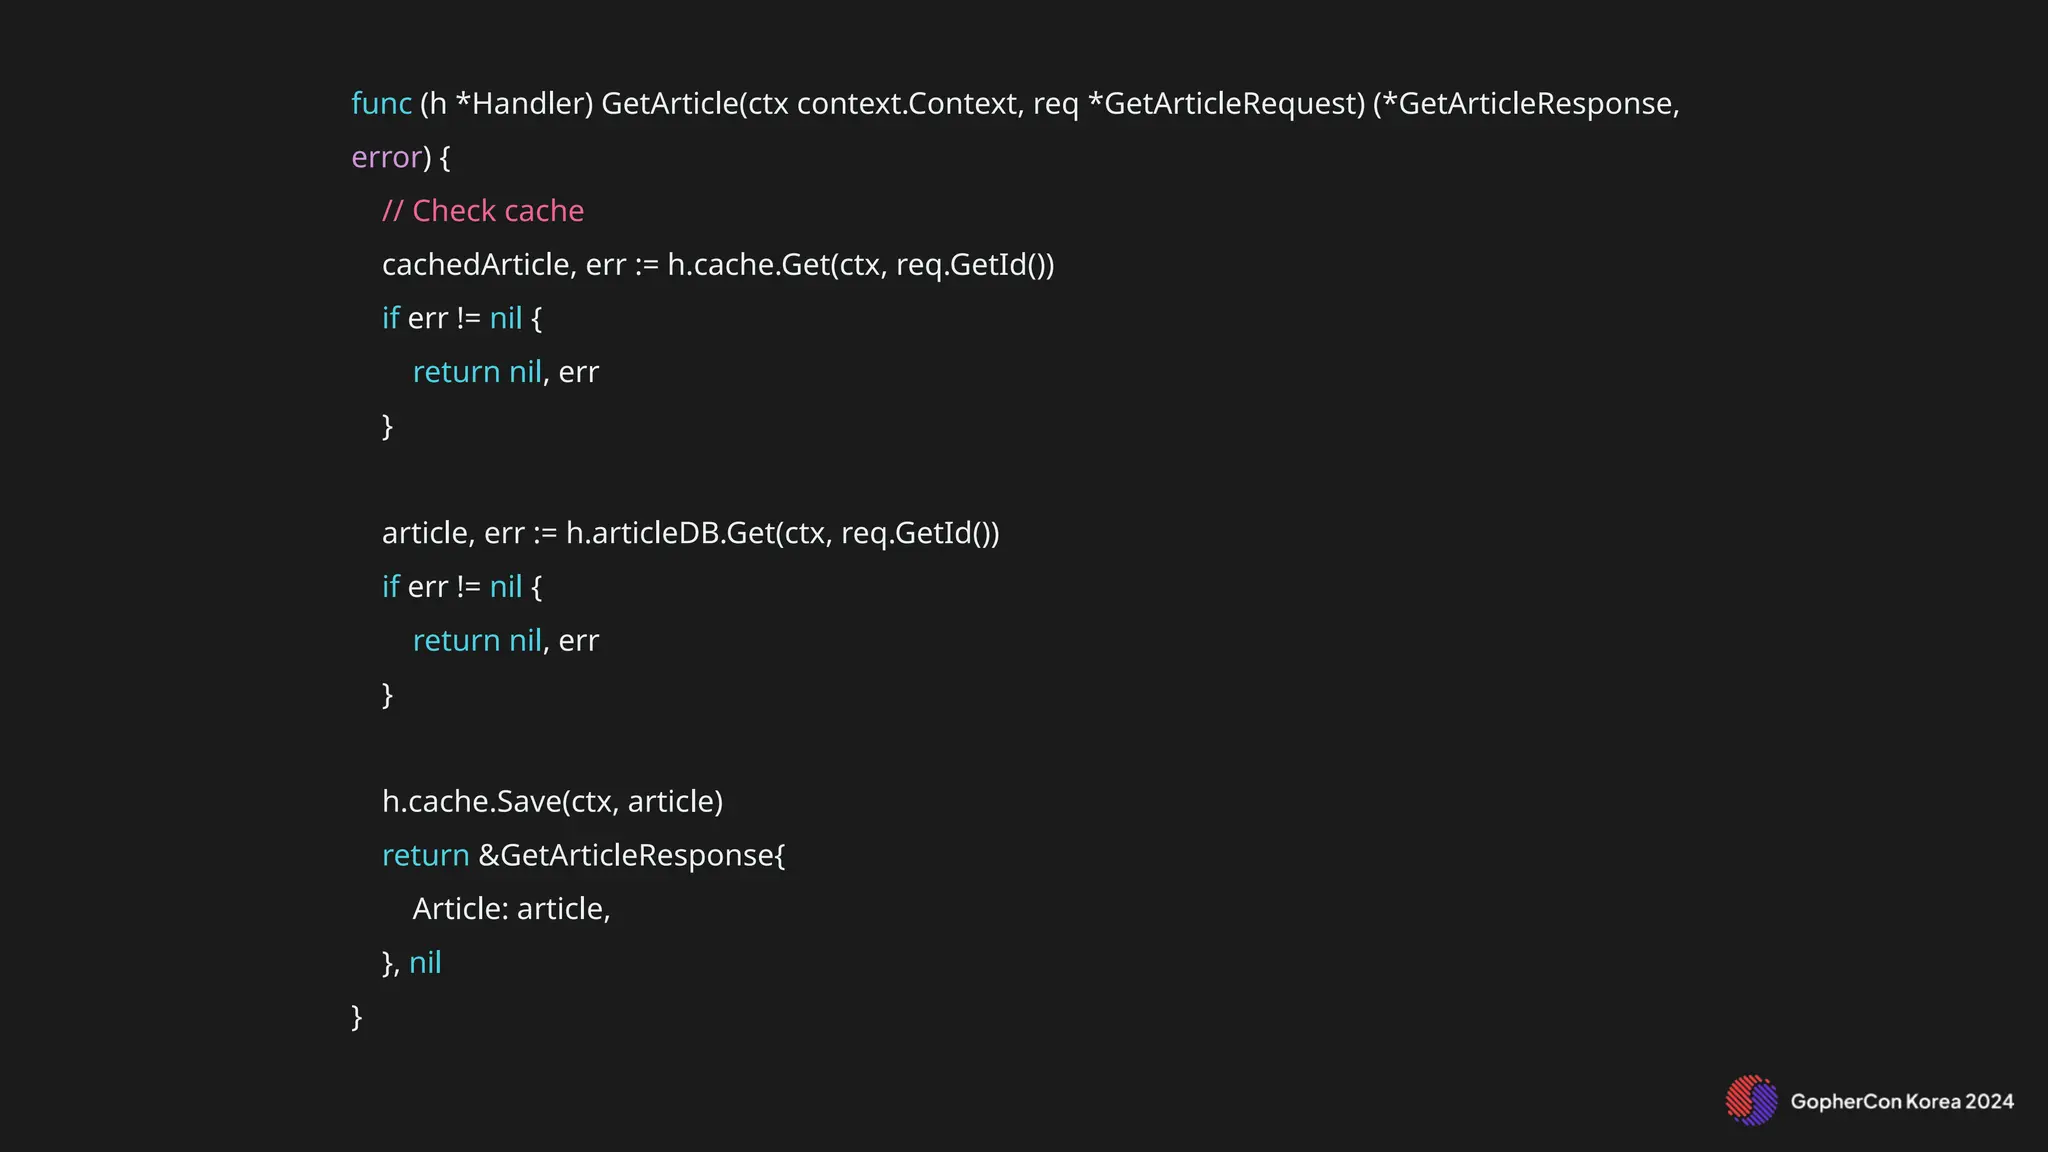Click the 'h.cache.Save(ctx, article)' line
The width and height of the screenshot is (2048, 1152).
click(x=552, y=801)
